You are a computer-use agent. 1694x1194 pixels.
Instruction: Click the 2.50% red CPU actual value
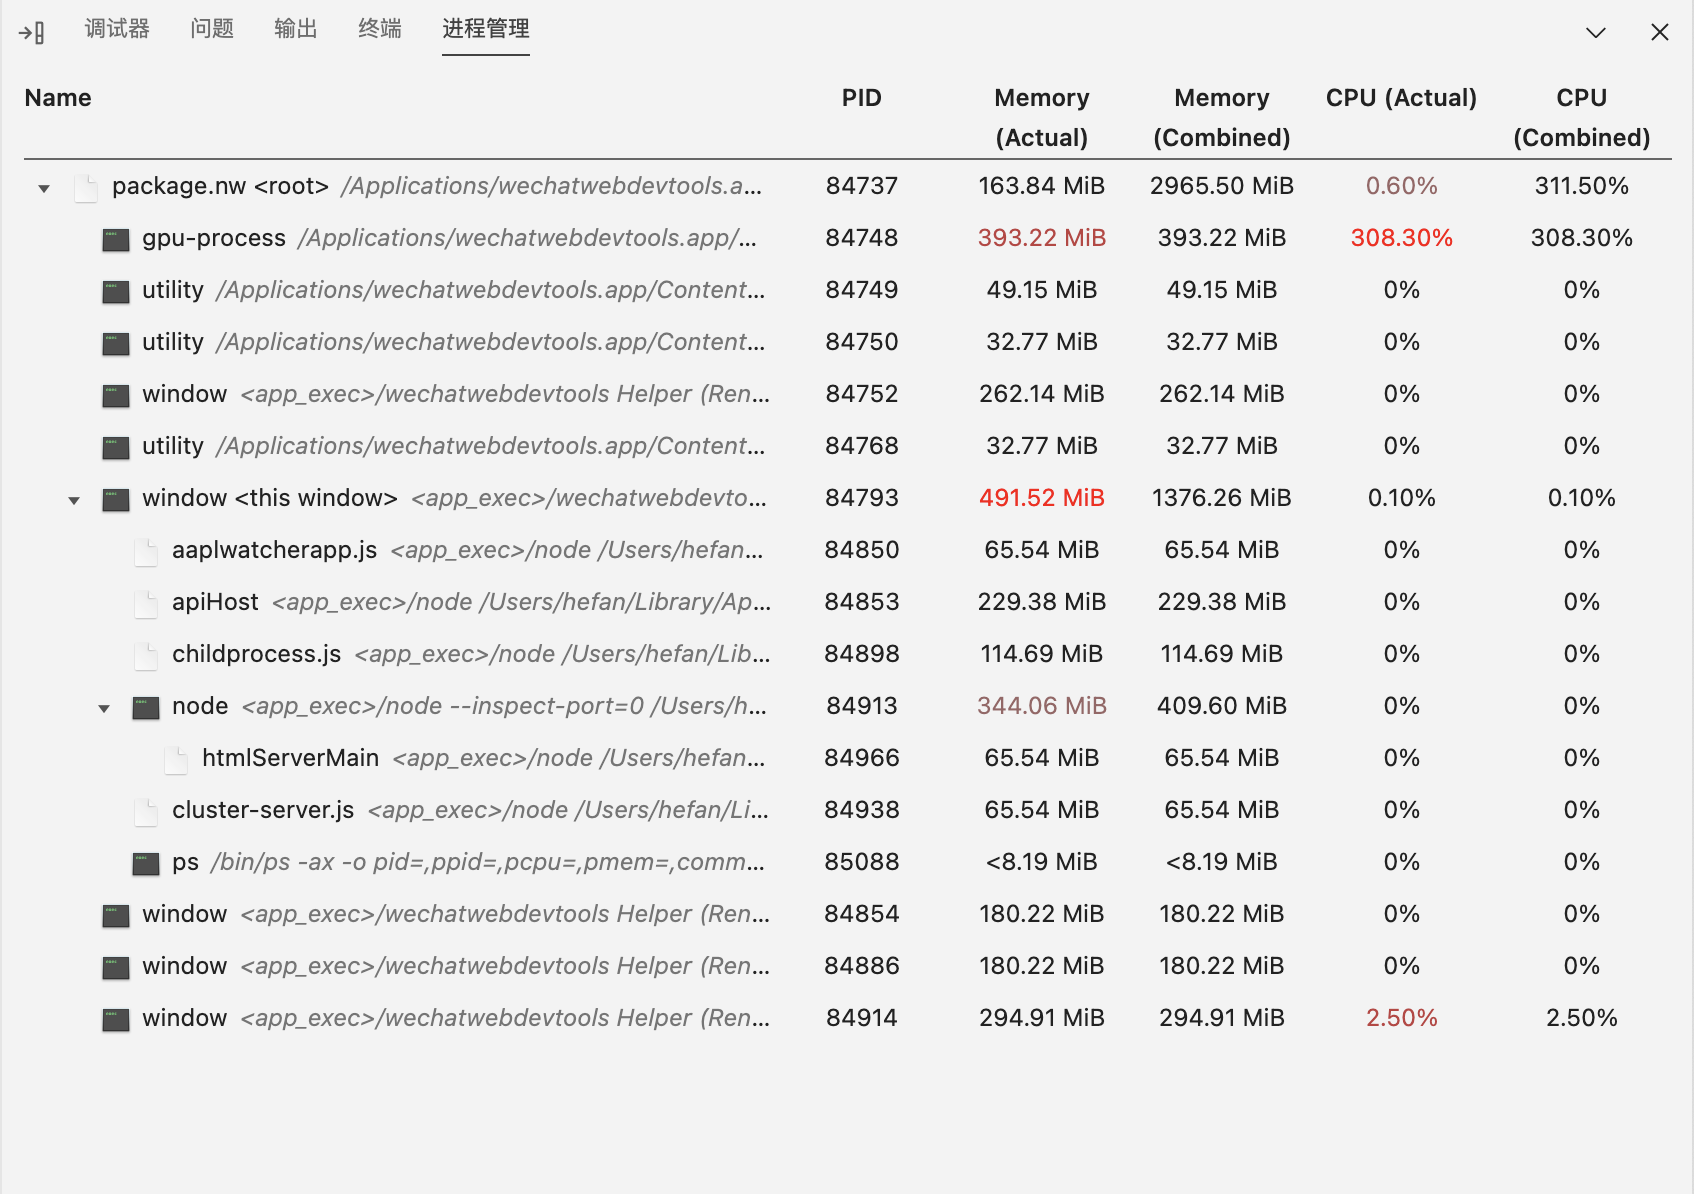pyautogui.click(x=1402, y=1018)
